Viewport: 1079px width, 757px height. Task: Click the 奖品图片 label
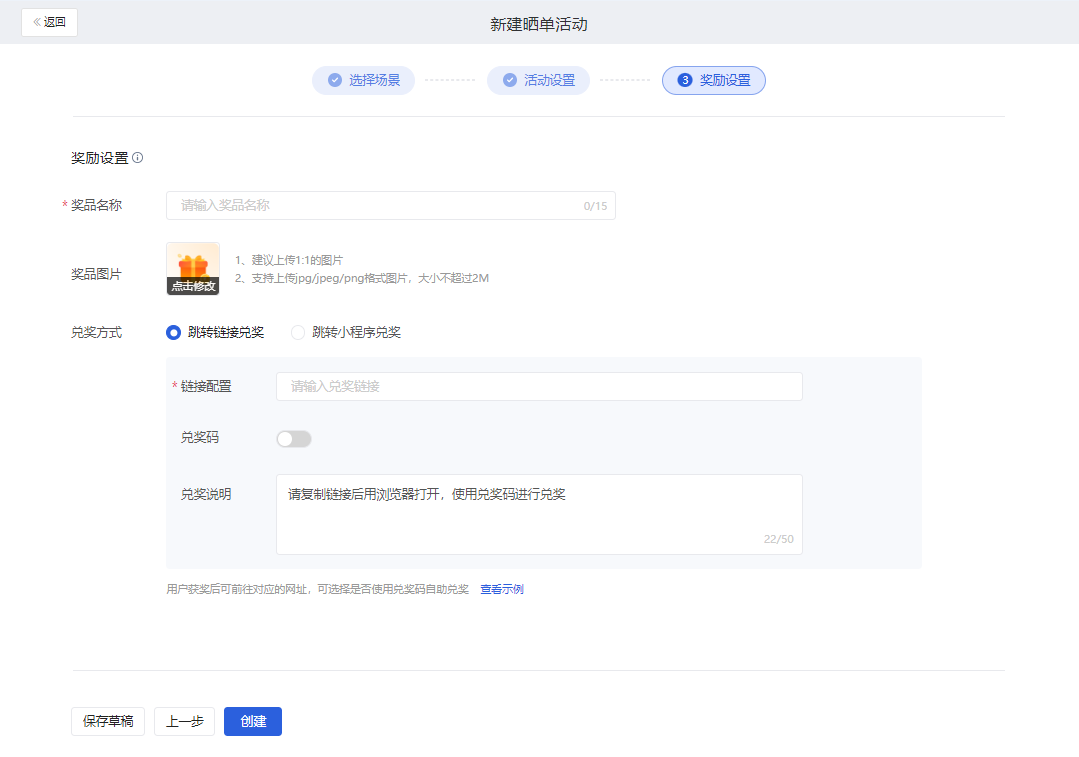click(x=96, y=274)
